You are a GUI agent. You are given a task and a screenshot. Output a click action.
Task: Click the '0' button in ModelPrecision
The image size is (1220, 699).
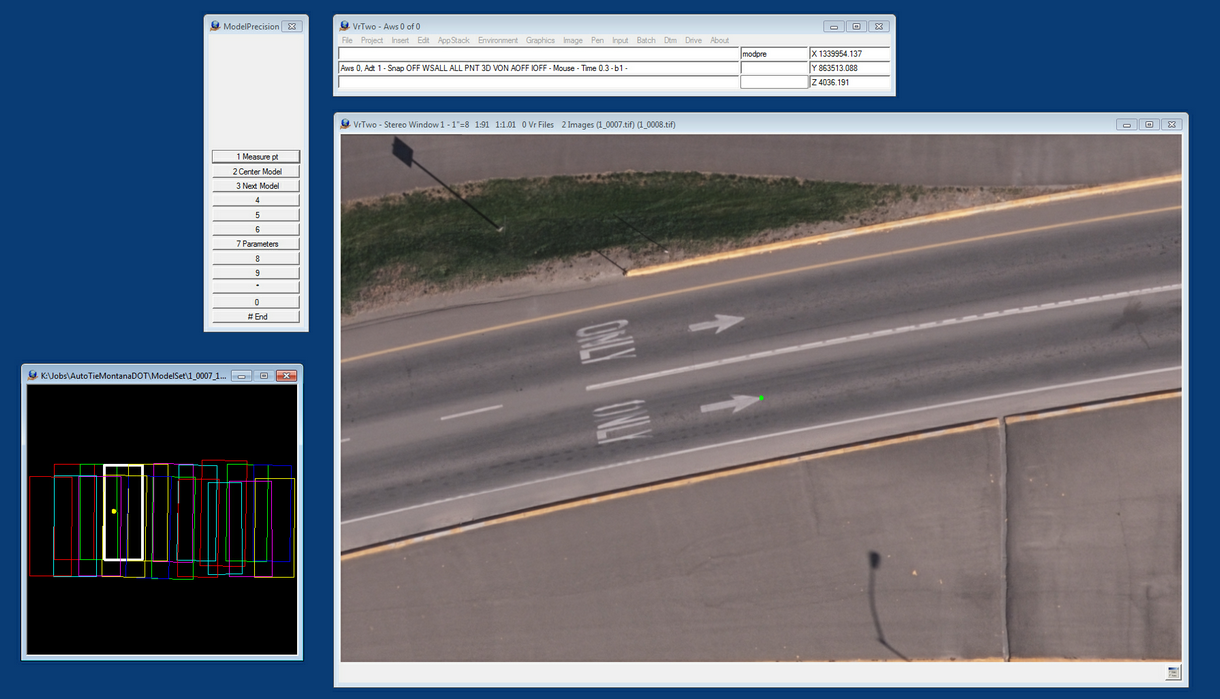[x=256, y=302]
